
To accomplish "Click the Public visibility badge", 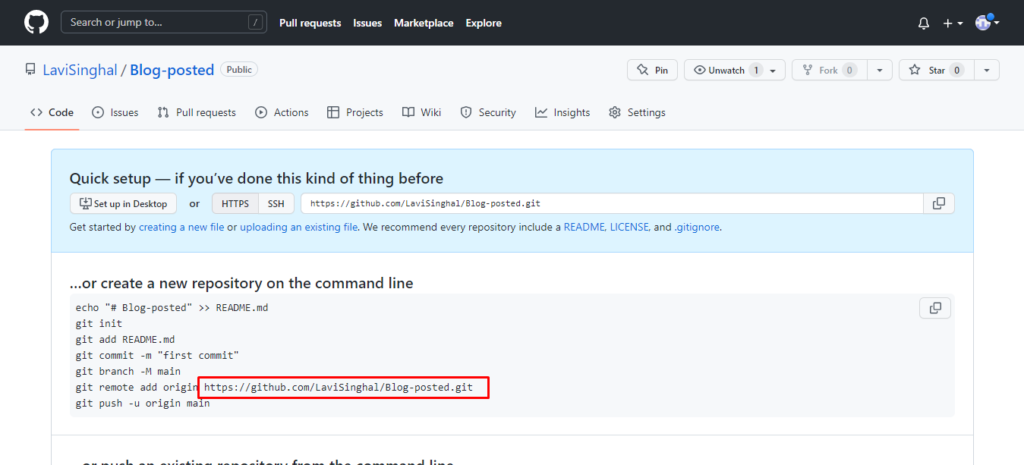I will 239,69.
